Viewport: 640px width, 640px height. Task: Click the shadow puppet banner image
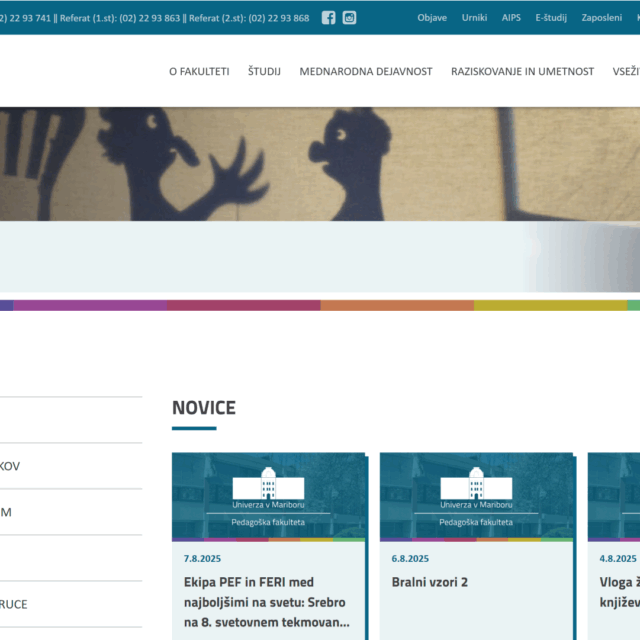320,163
